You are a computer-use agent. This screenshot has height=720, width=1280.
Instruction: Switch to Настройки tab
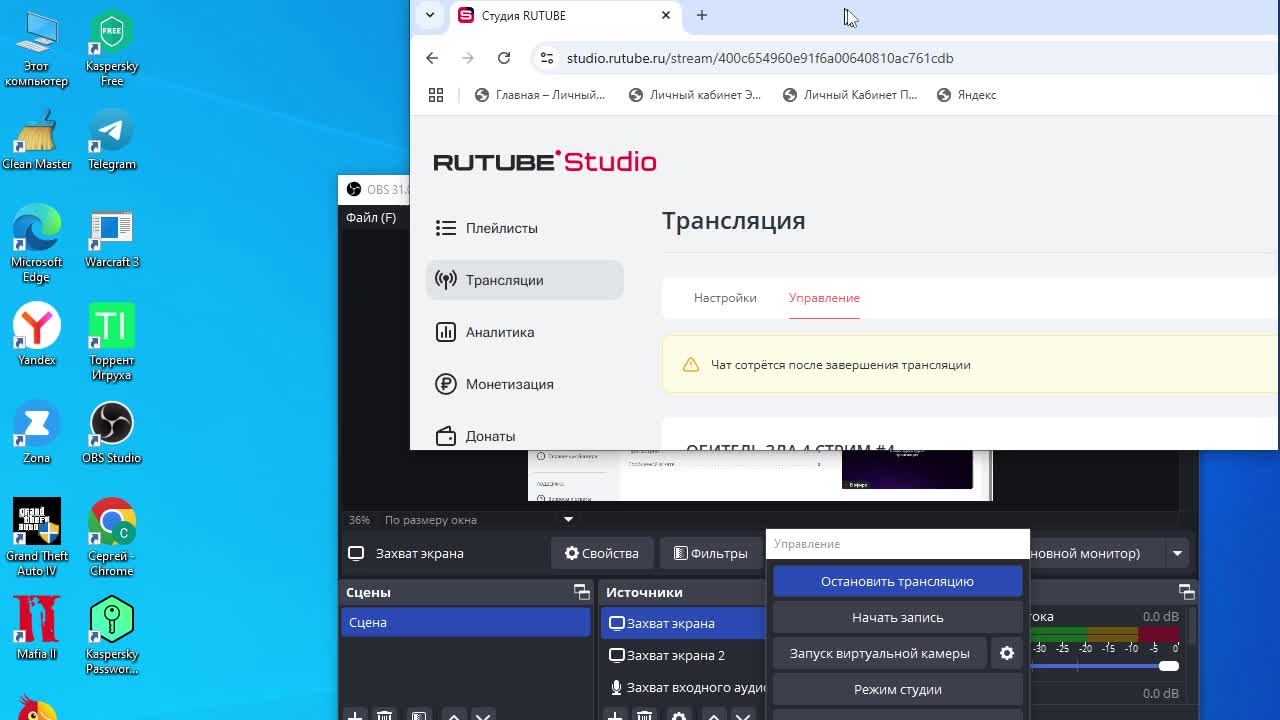(x=725, y=298)
